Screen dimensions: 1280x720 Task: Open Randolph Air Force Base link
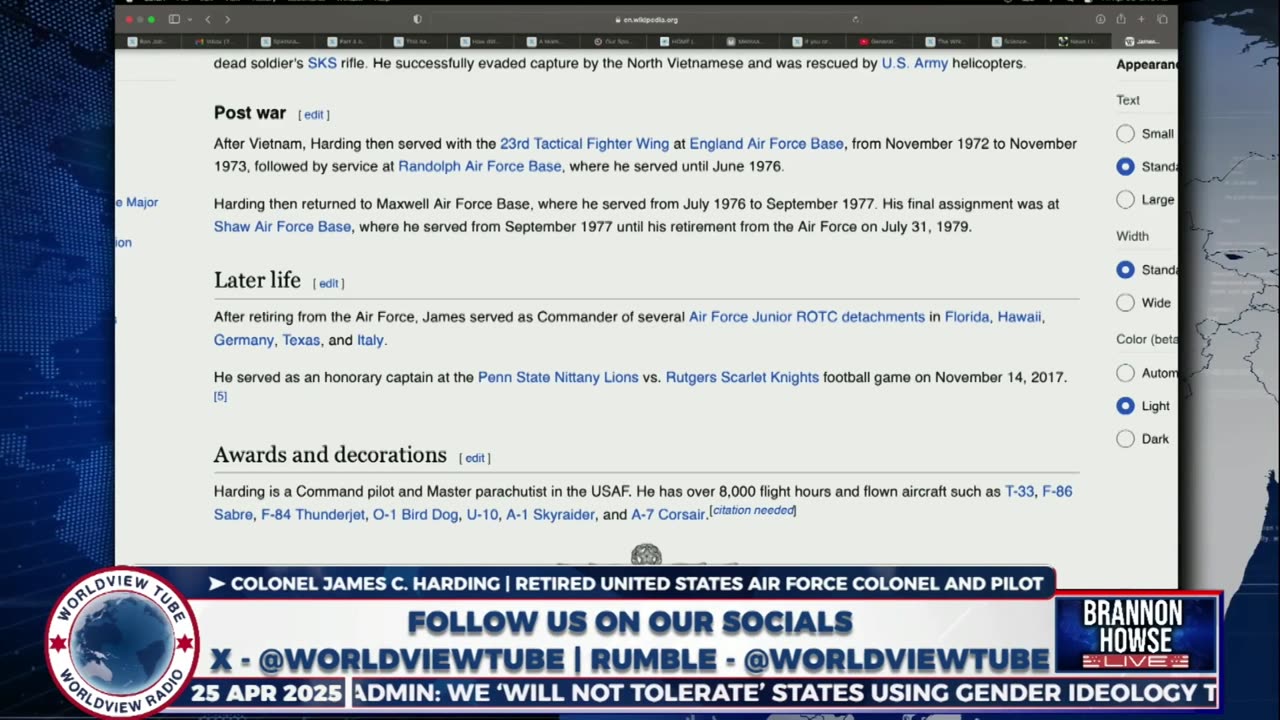pos(480,167)
